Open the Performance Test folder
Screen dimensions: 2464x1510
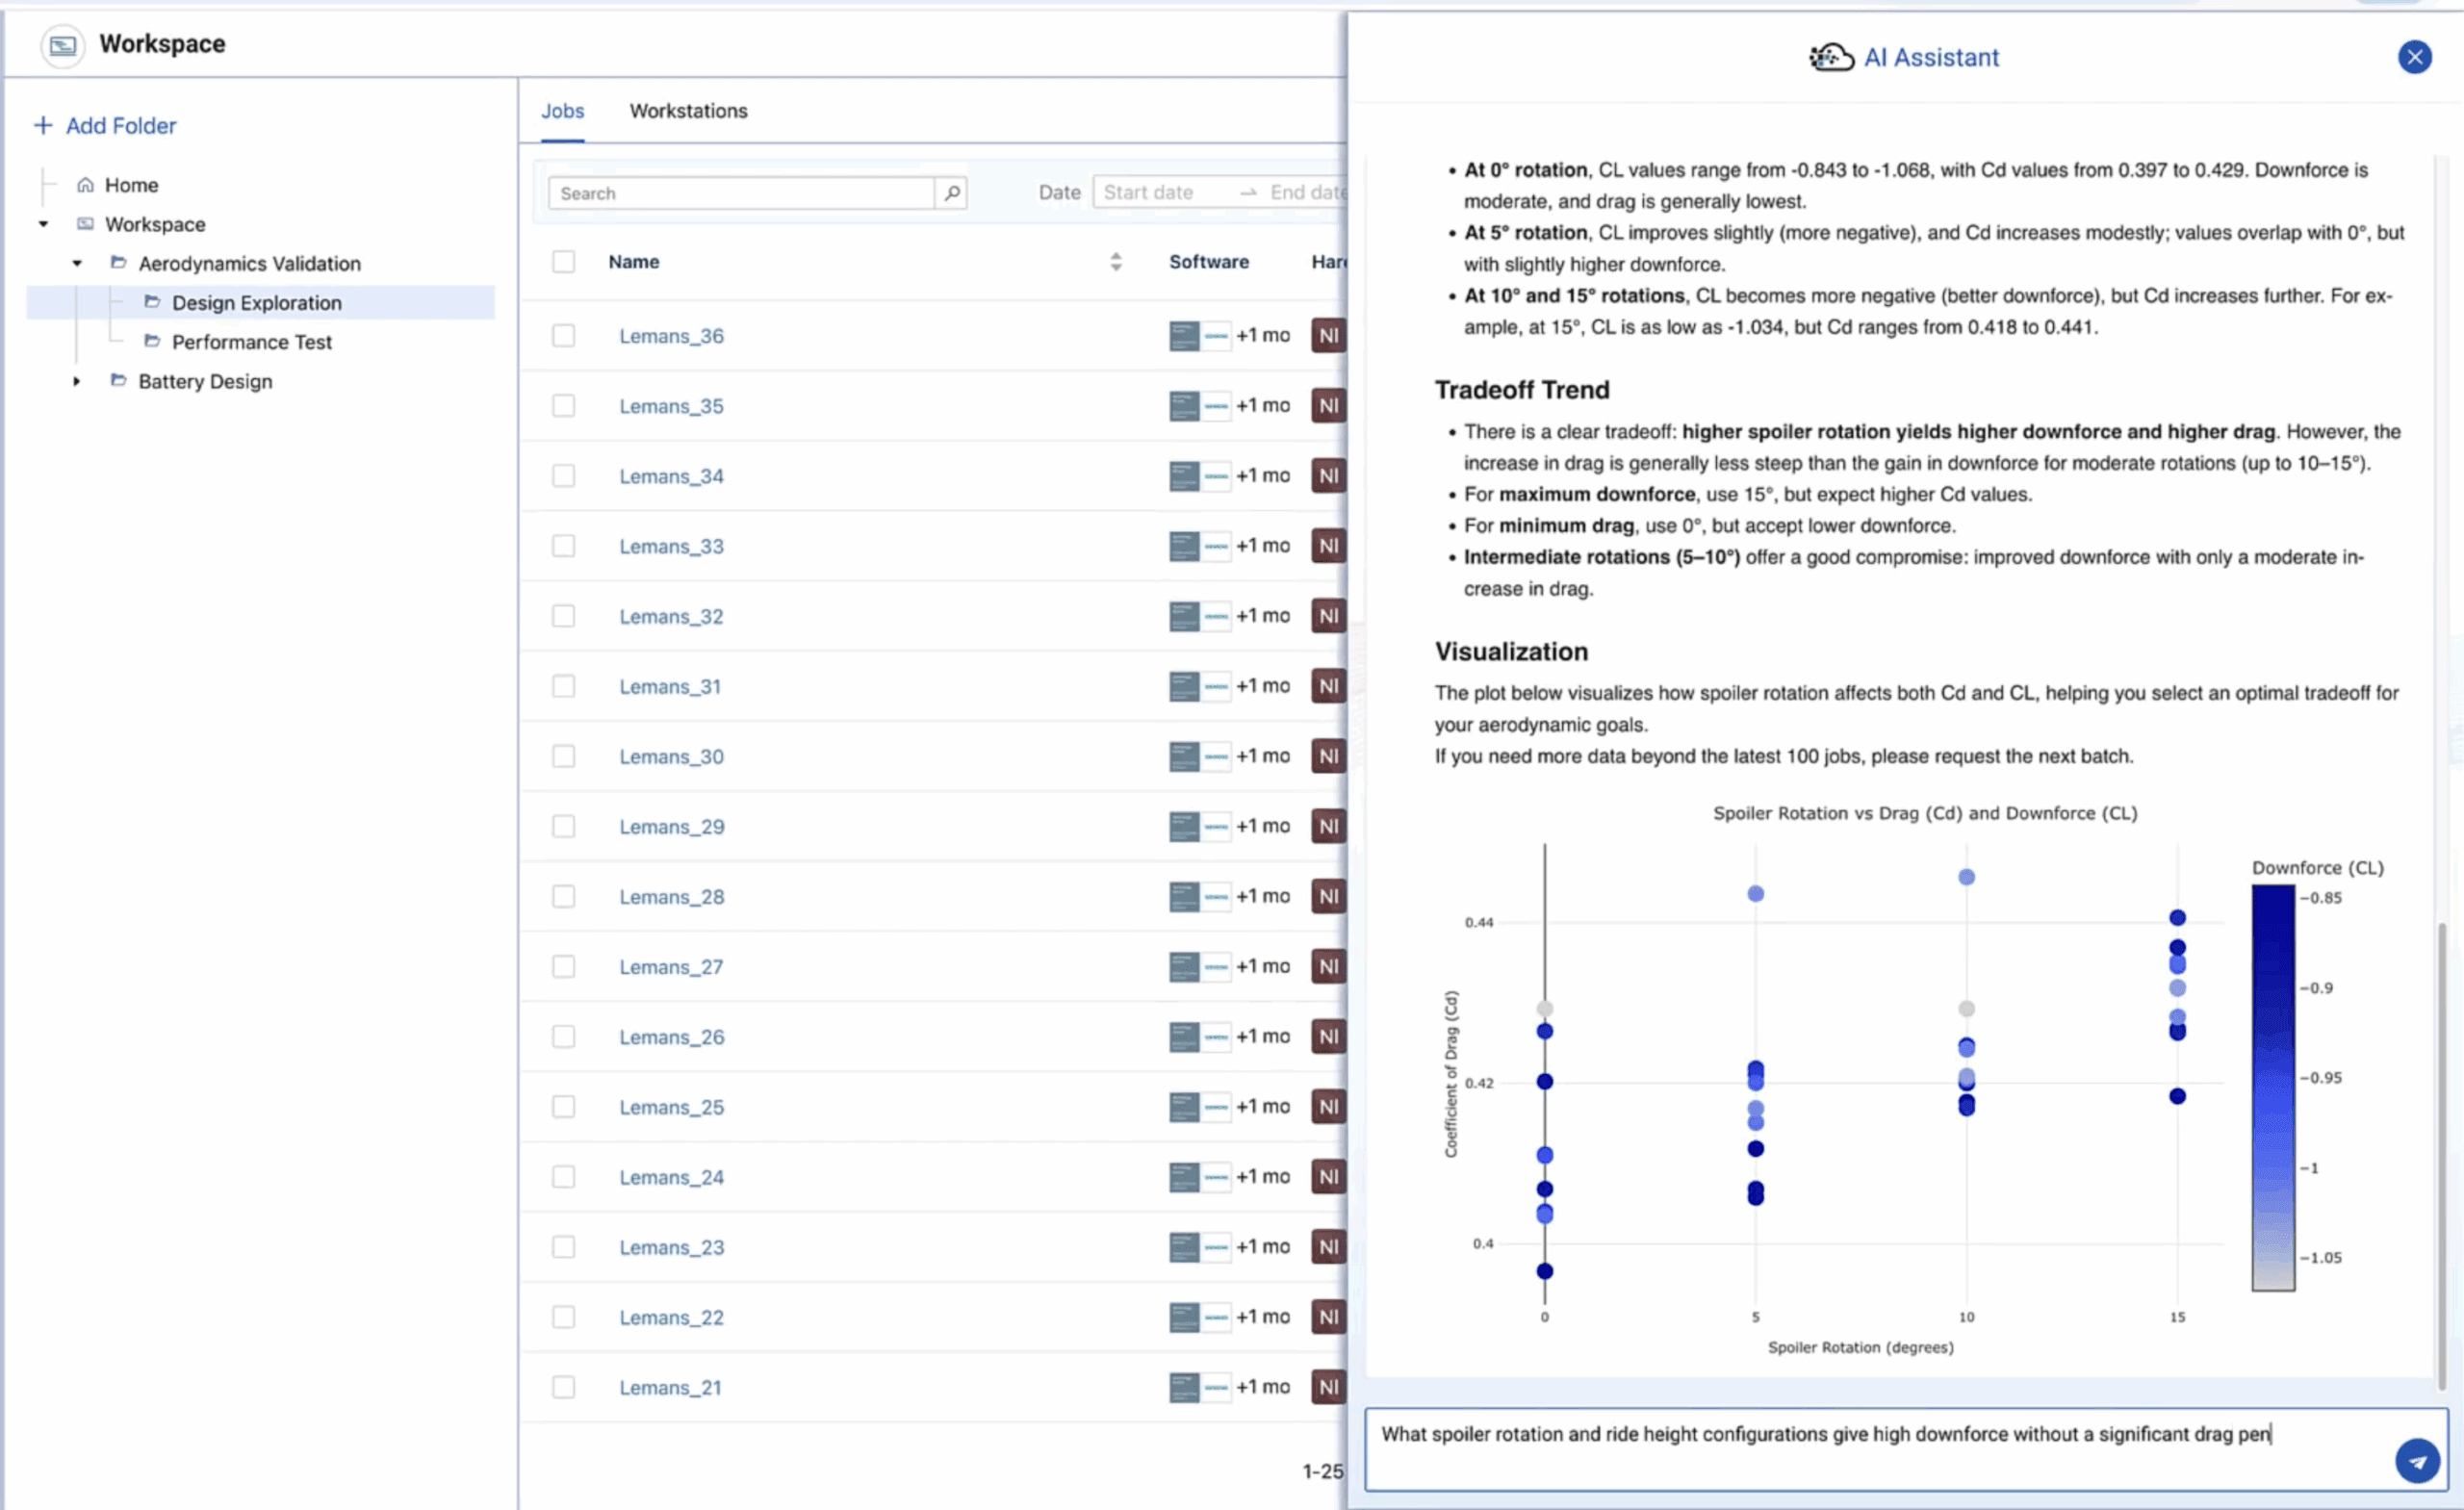click(251, 343)
